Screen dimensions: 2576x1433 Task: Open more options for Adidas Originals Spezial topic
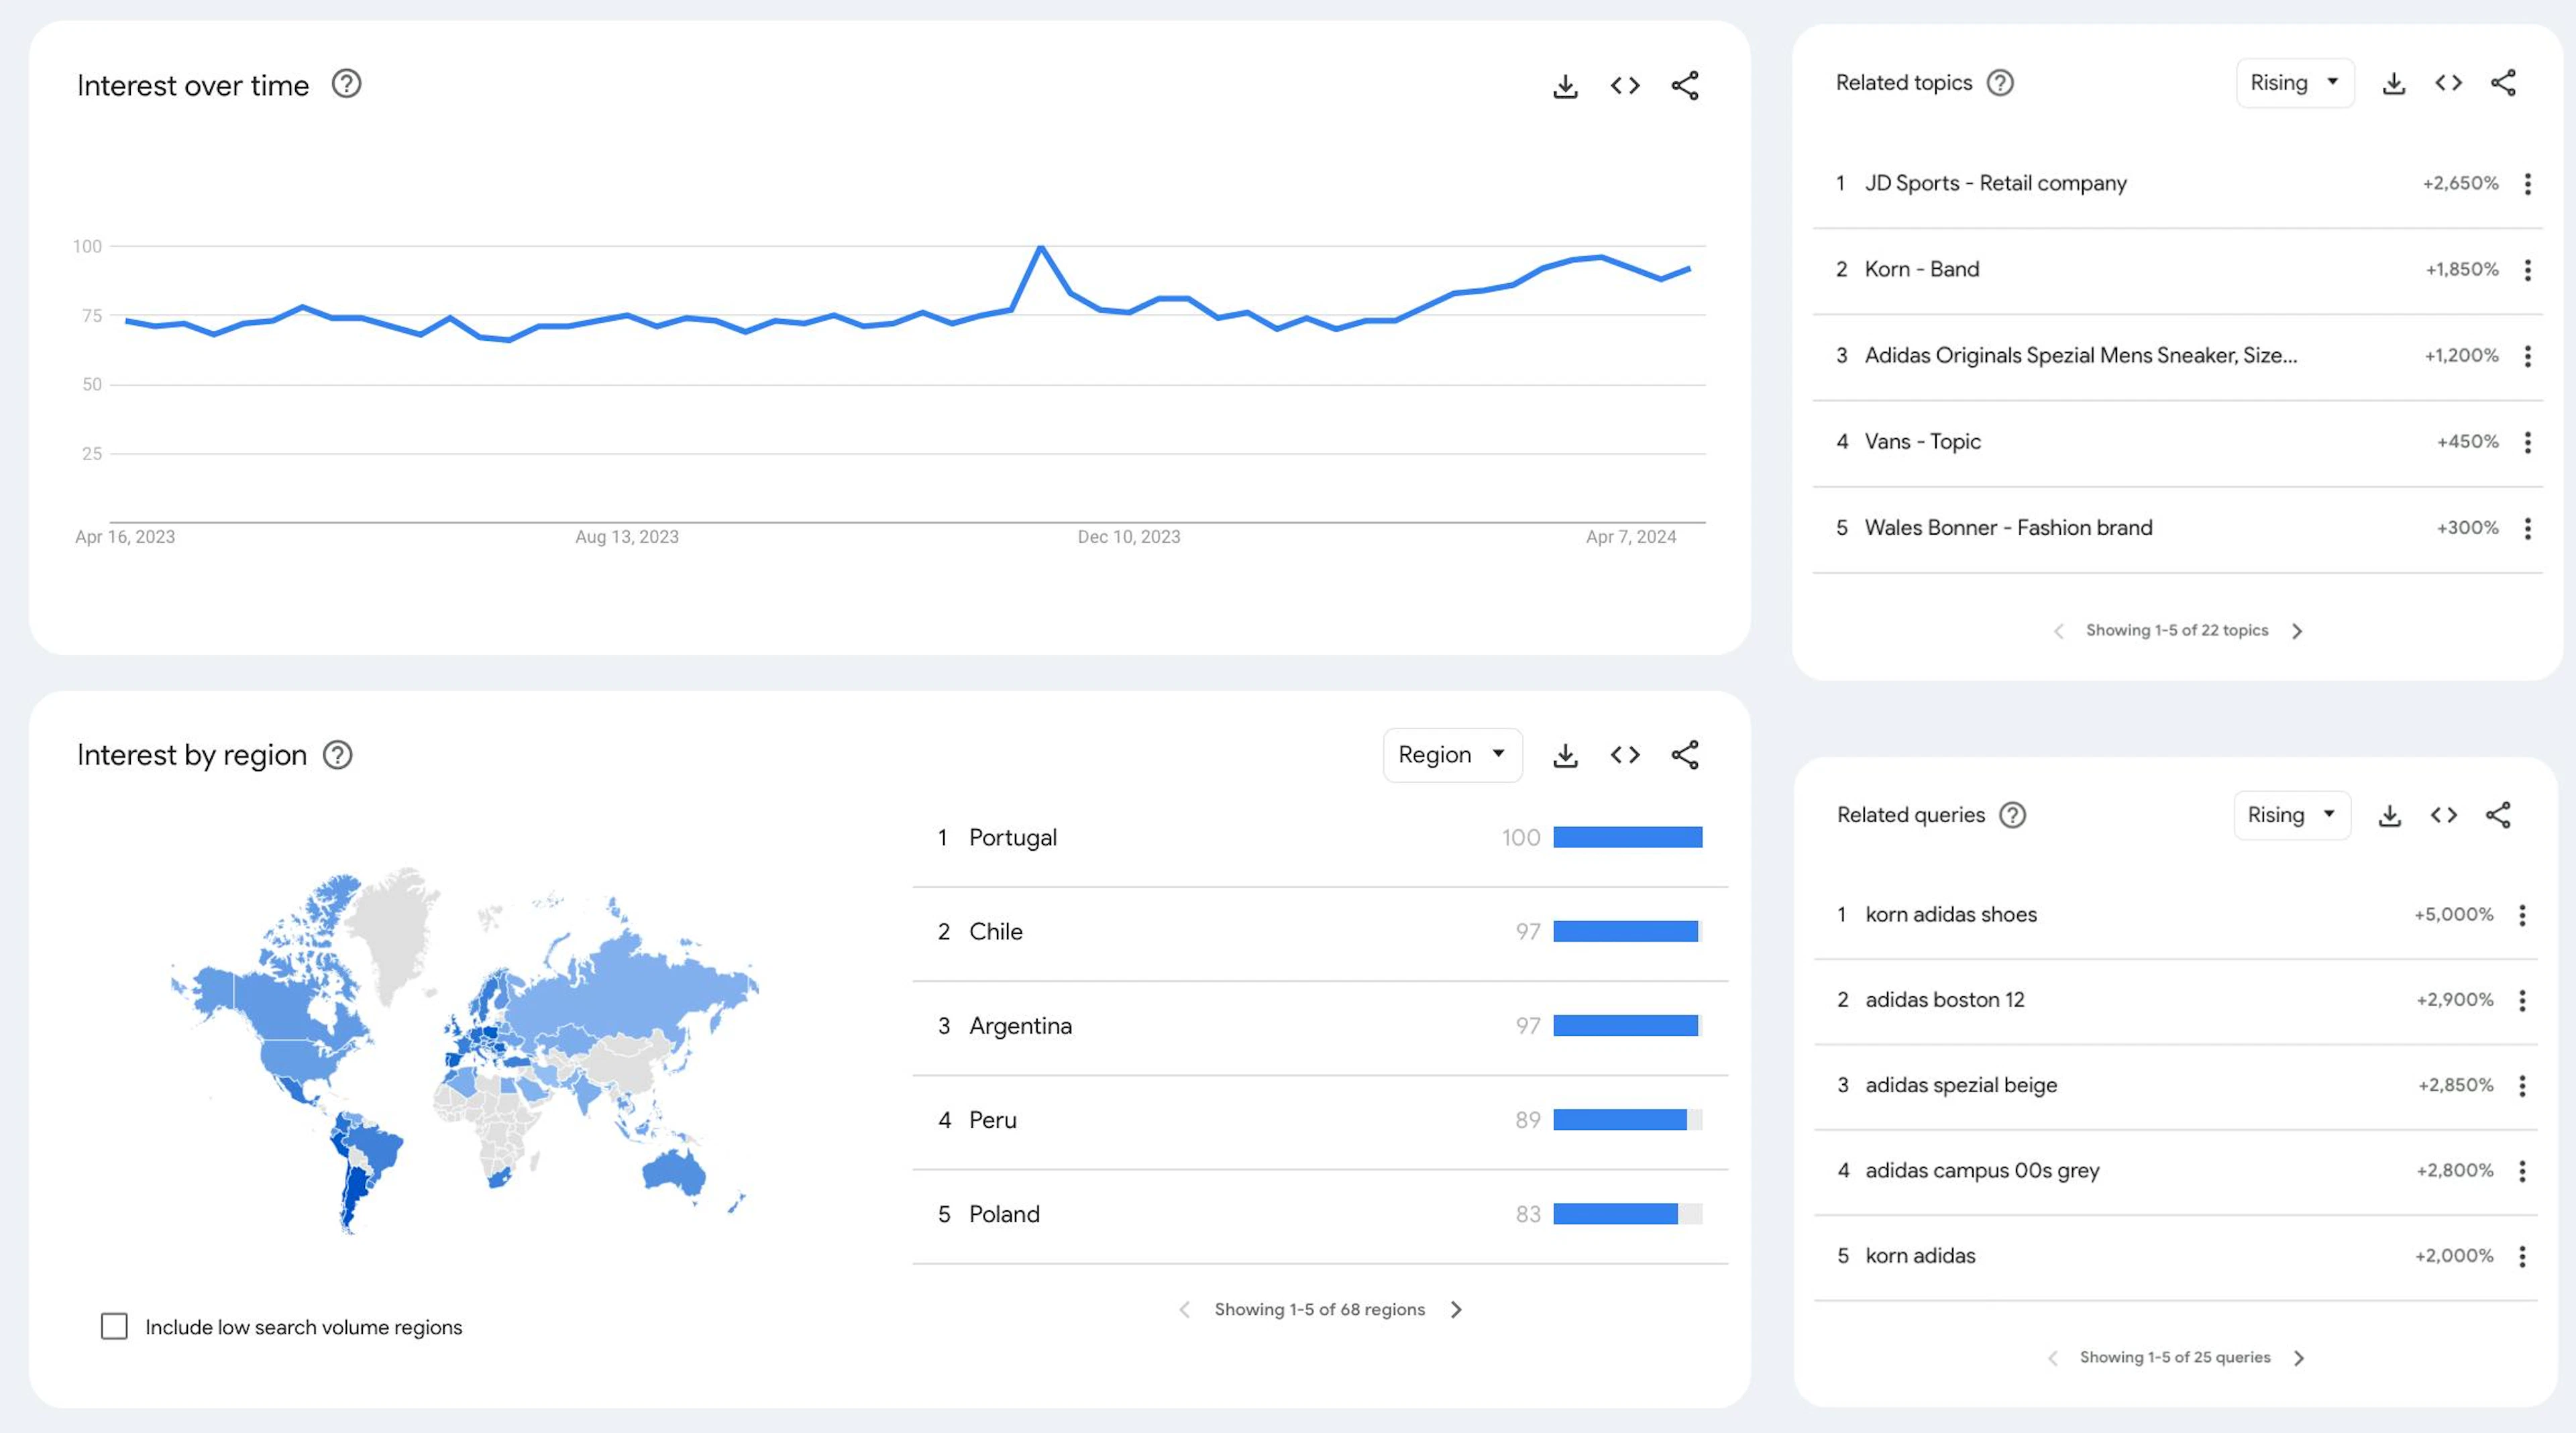point(2527,356)
